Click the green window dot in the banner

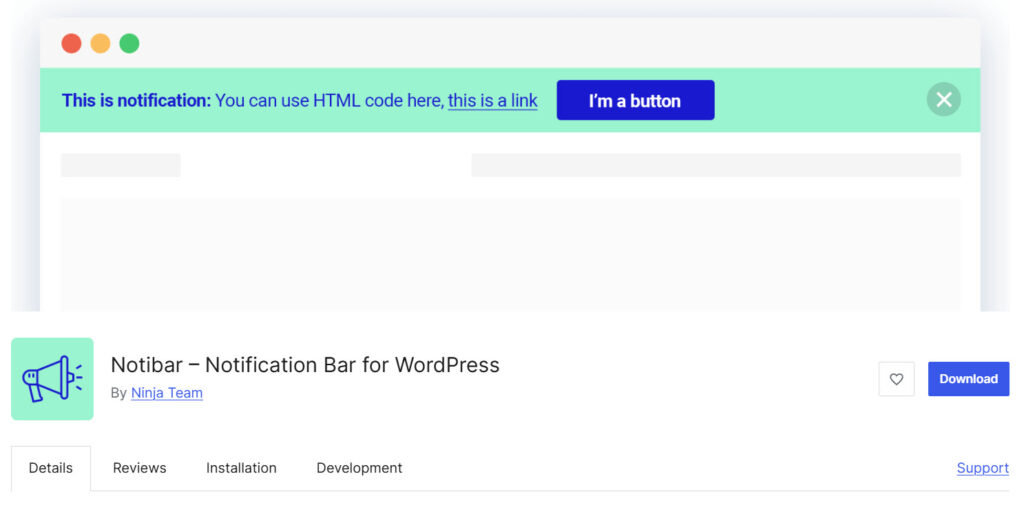click(129, 43)
